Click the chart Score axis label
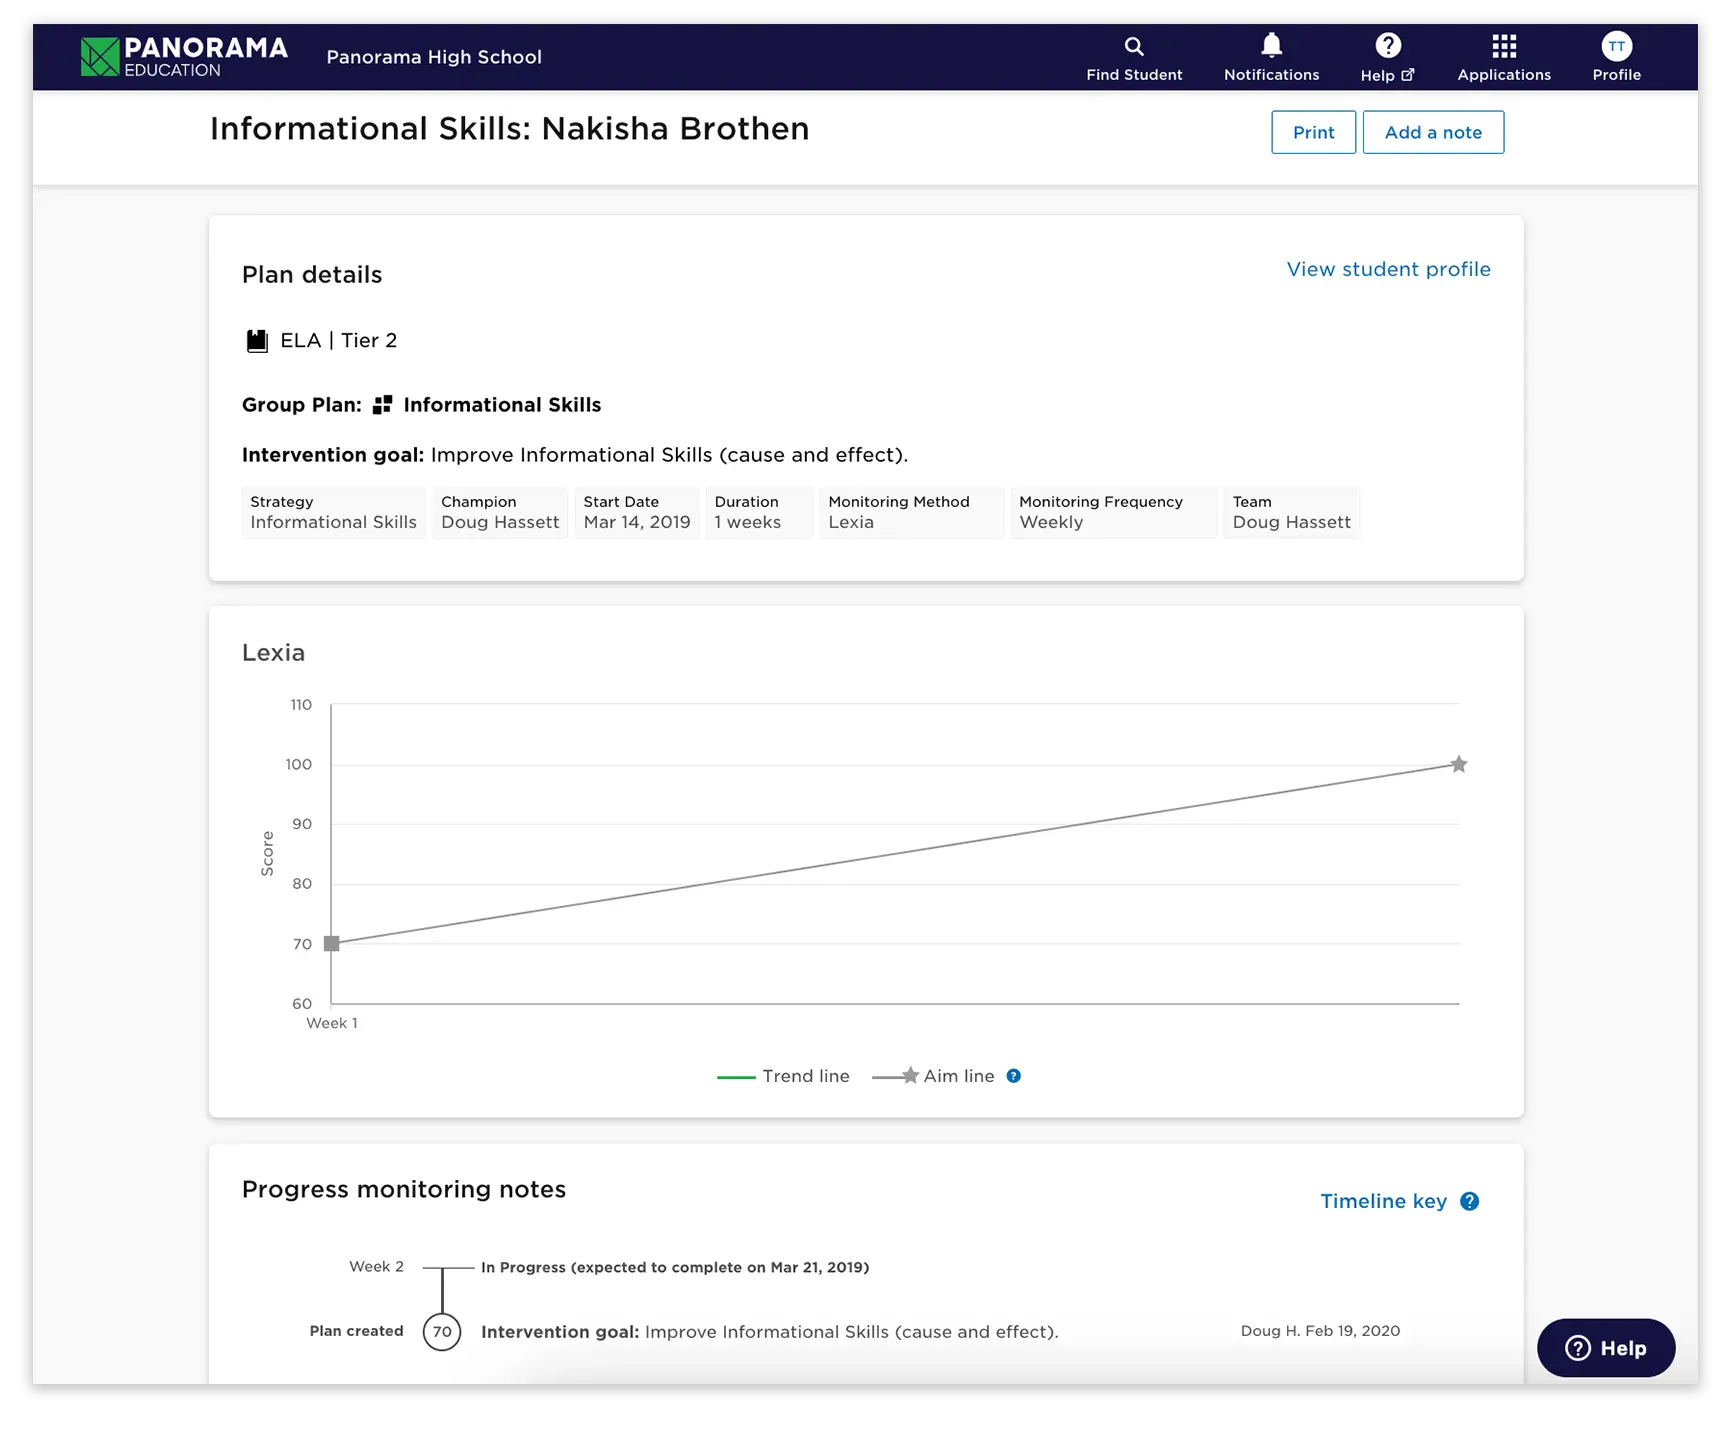The image size is (1730, 1432). point(267,853)
